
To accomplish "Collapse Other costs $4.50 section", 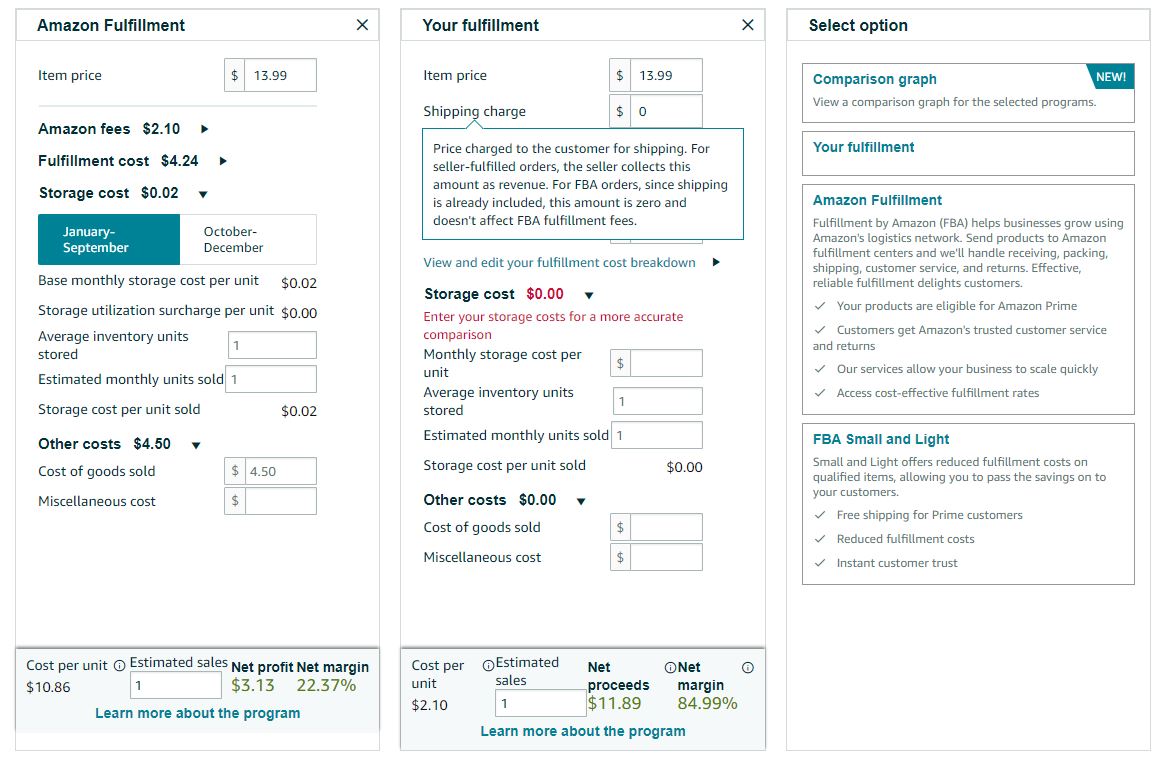I will pos(196,445).
